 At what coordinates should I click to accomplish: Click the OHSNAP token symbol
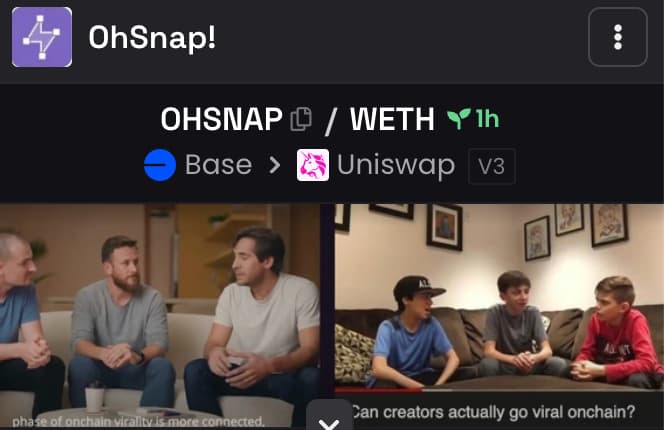click(221, 119)
